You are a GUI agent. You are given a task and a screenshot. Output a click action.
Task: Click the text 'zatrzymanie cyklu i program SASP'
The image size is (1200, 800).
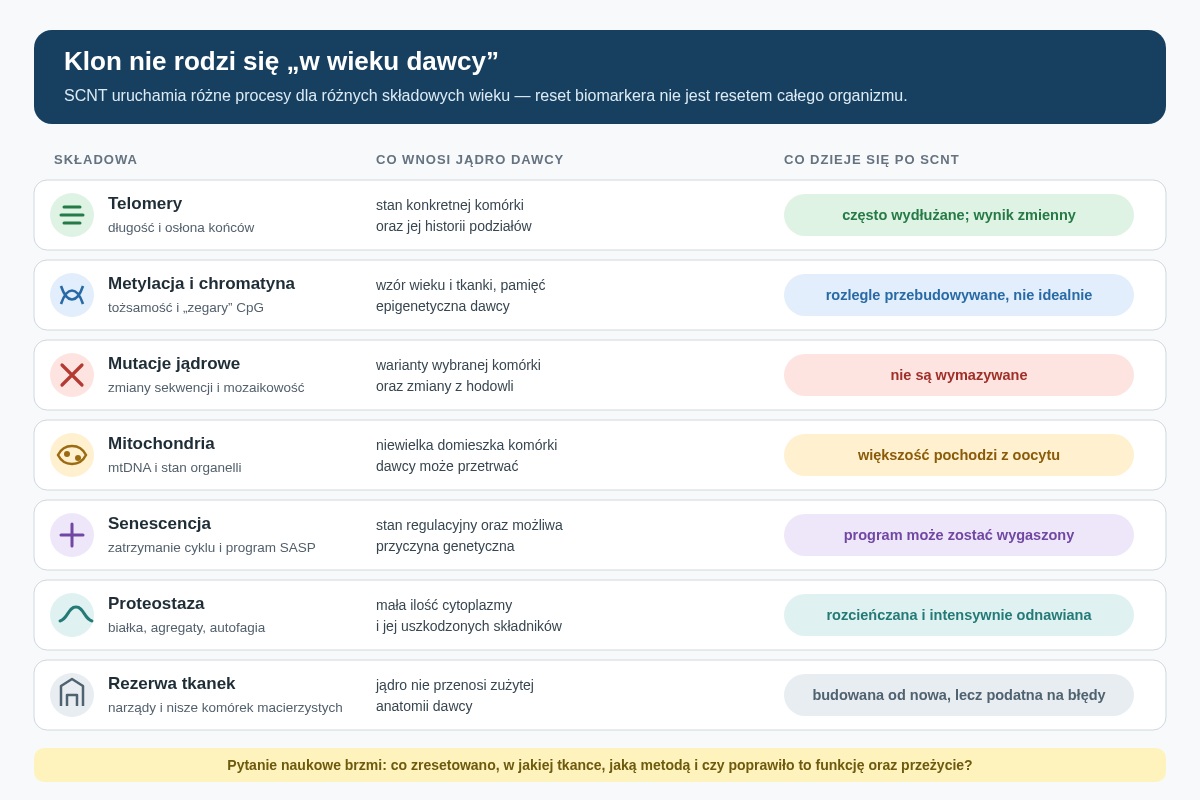point(212,548)
